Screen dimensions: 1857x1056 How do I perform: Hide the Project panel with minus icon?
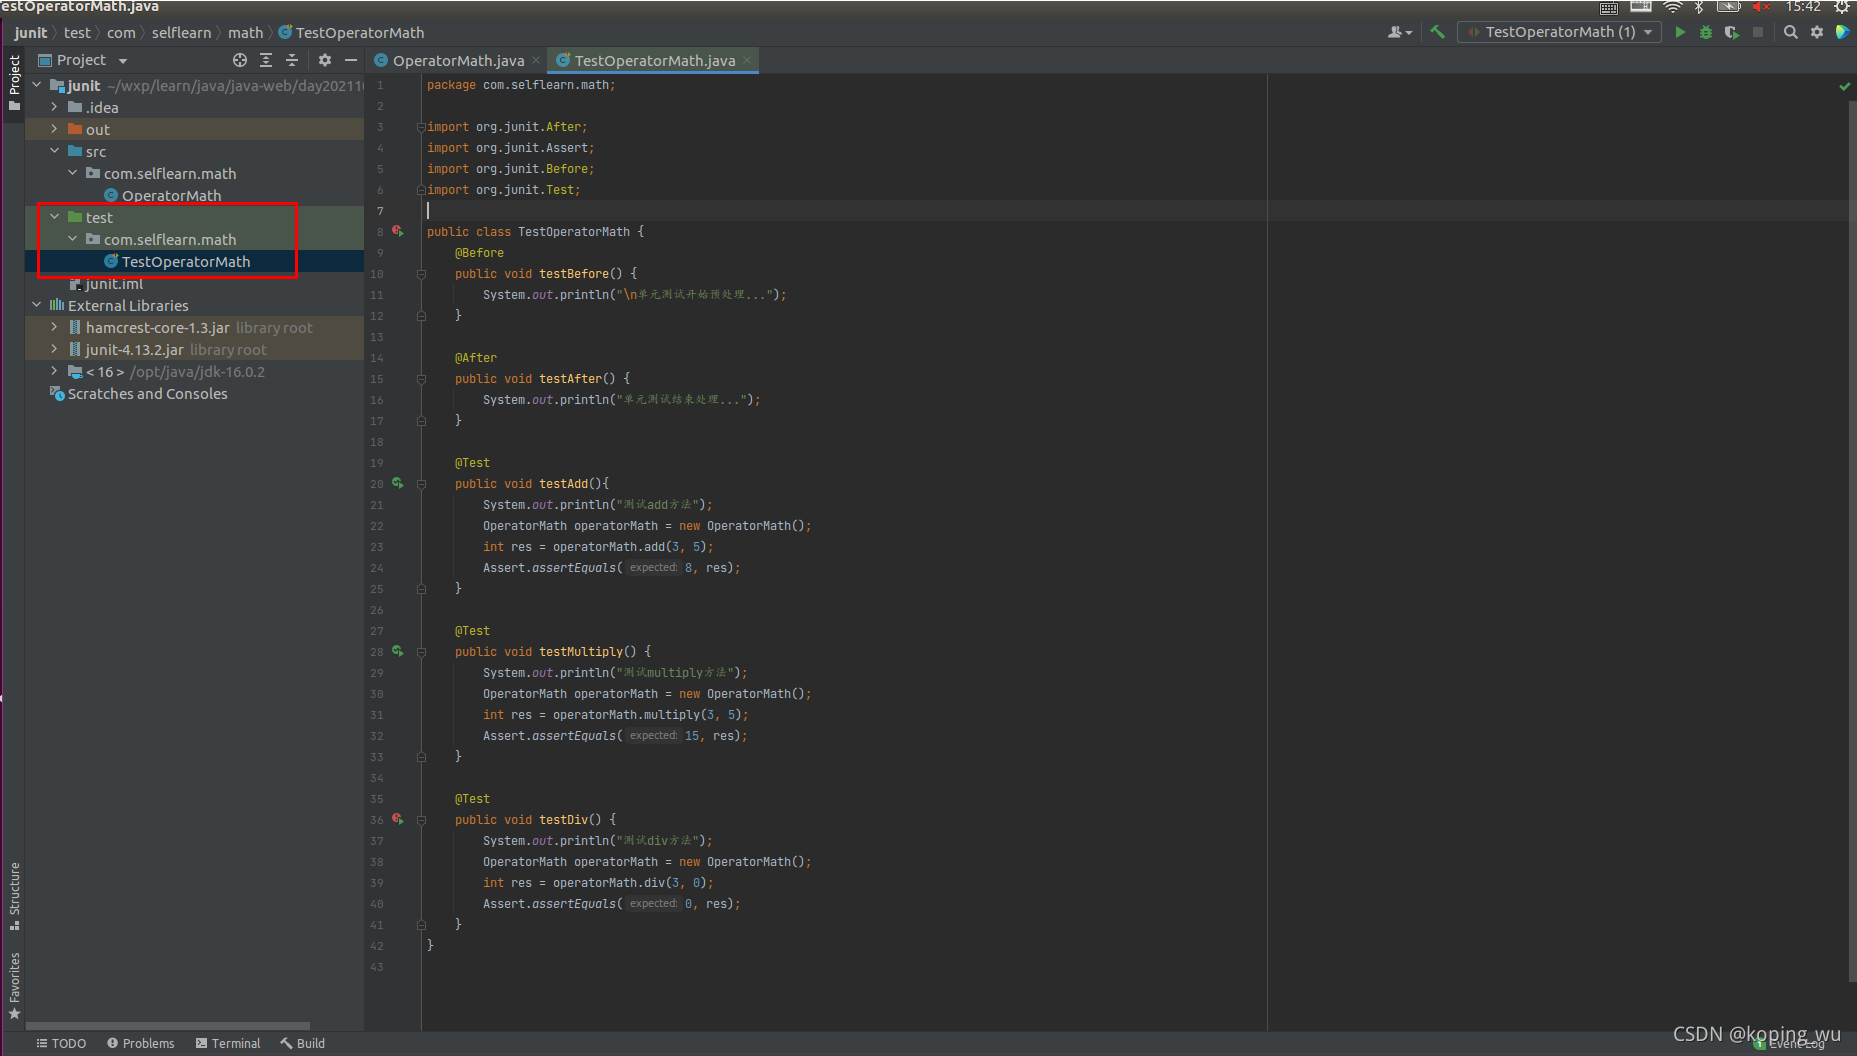click(x=351, y=60)
